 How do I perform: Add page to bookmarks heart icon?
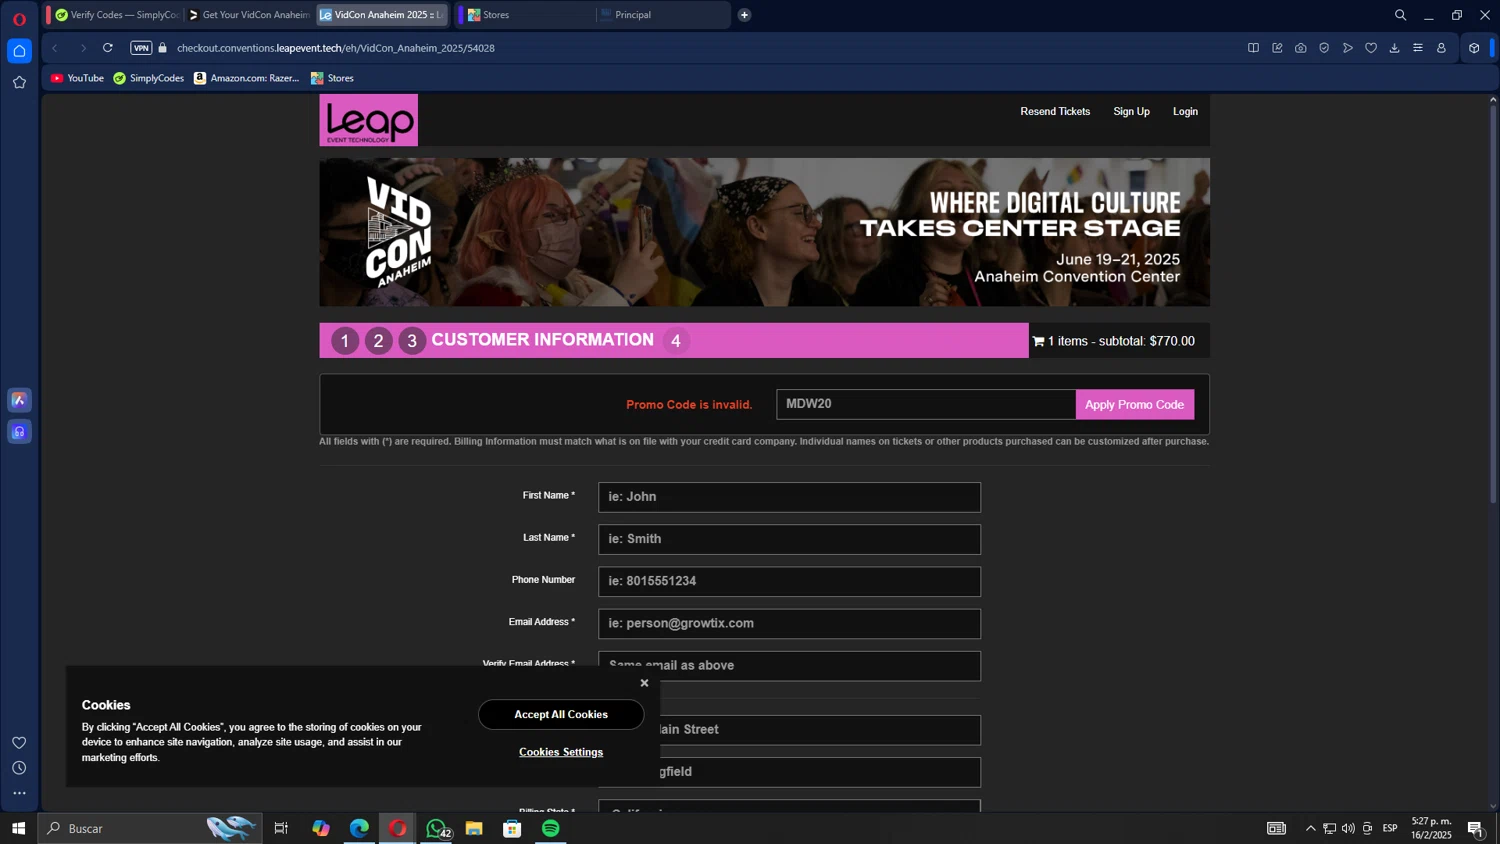tap(1371, 48)
